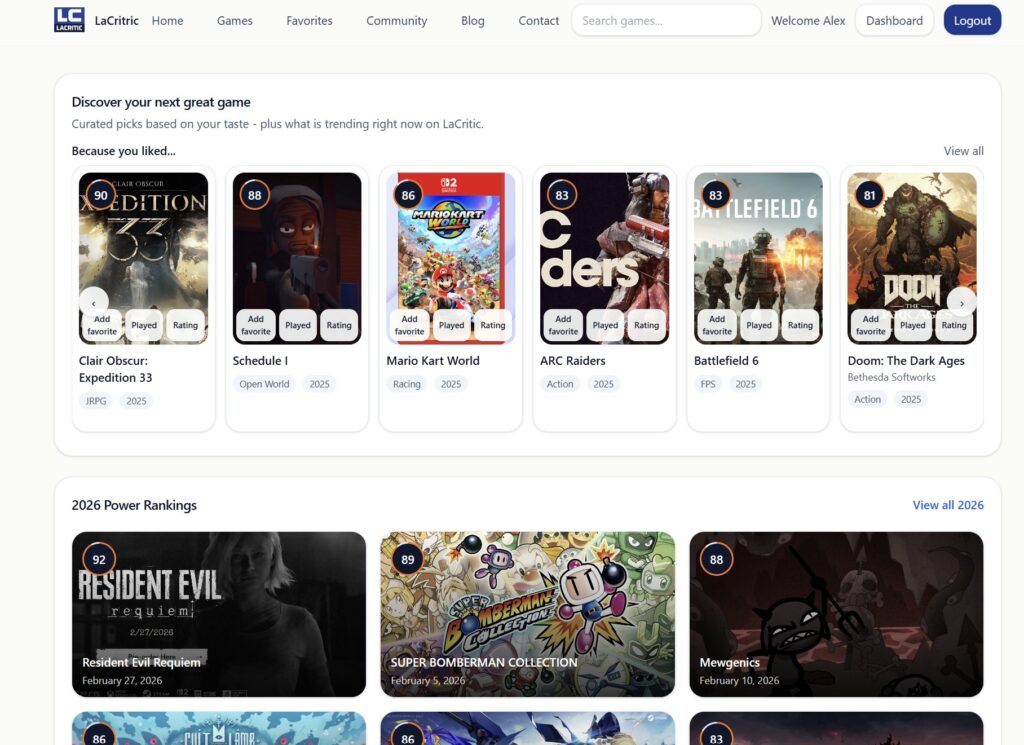
Task: Follow the View all 2026 link
Action: [947, 505]
